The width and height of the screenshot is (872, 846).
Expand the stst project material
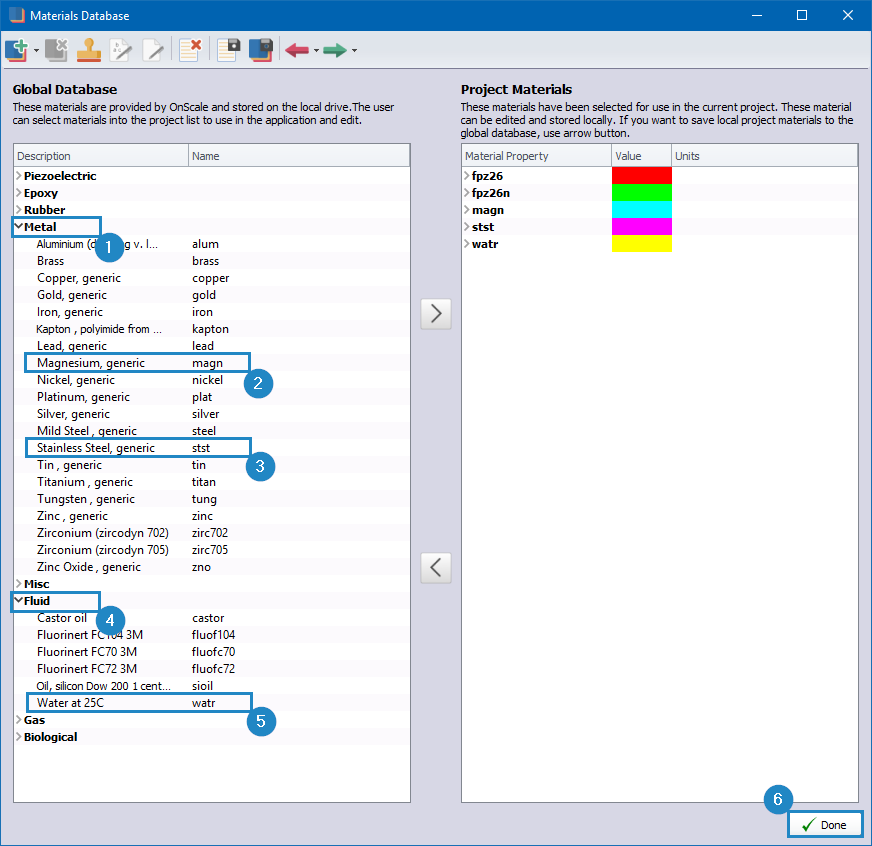467,227
